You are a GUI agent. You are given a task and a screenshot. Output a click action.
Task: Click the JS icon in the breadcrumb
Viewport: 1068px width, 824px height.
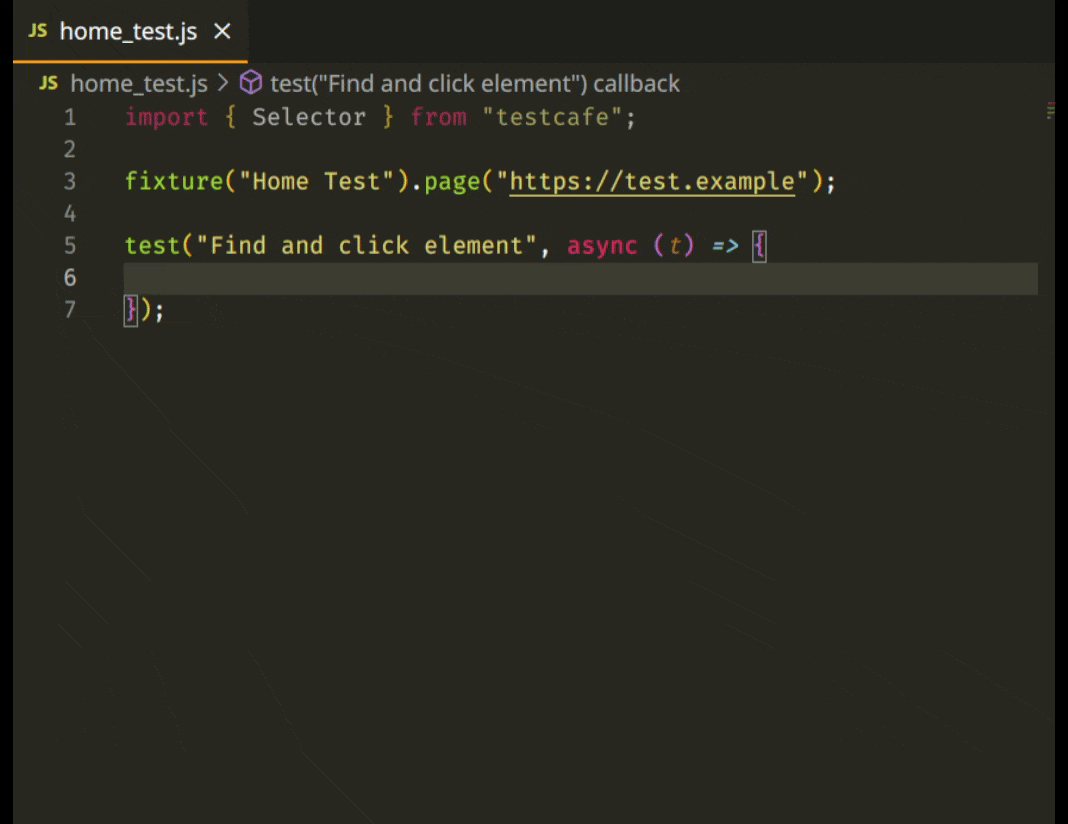(x=48, y=83)
